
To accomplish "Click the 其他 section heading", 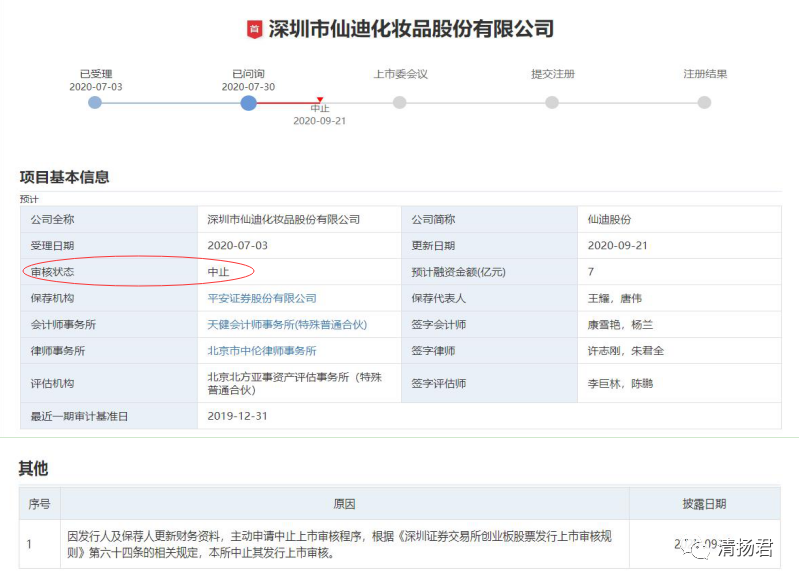I will [33, 468].
